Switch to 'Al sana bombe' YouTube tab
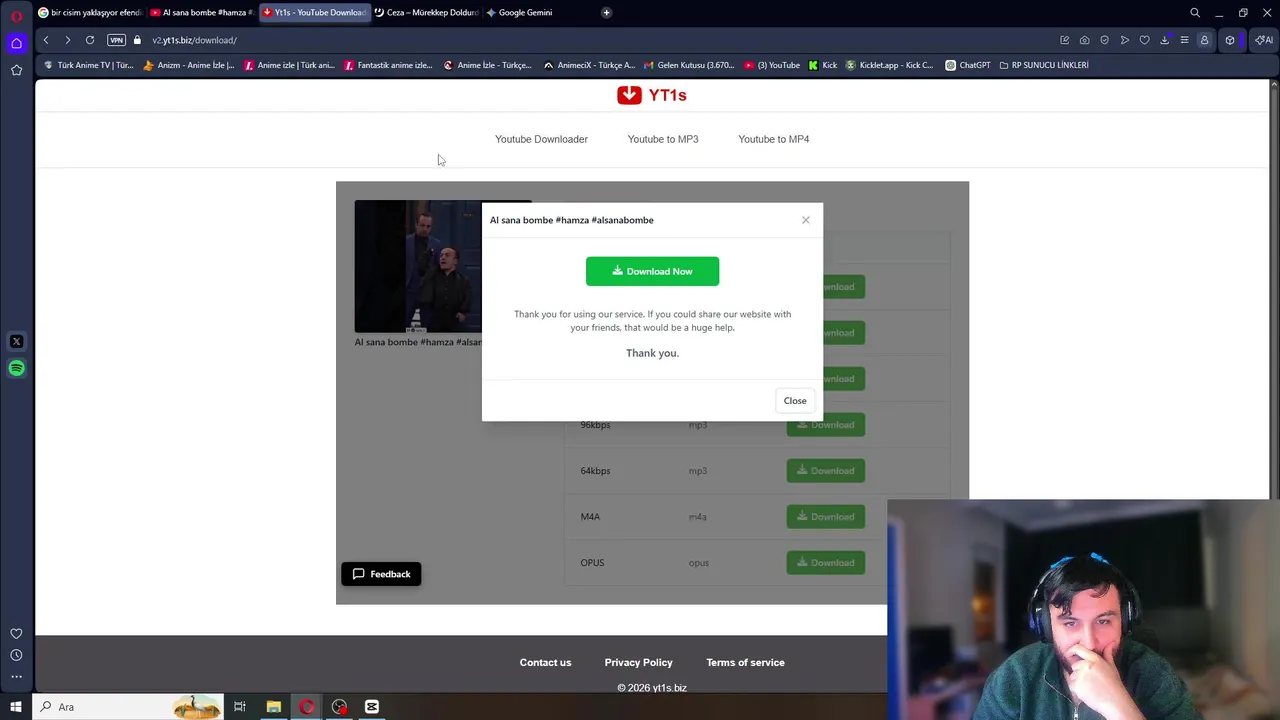The width and height of the screenshot is (1280, 720). coord(203,13)
